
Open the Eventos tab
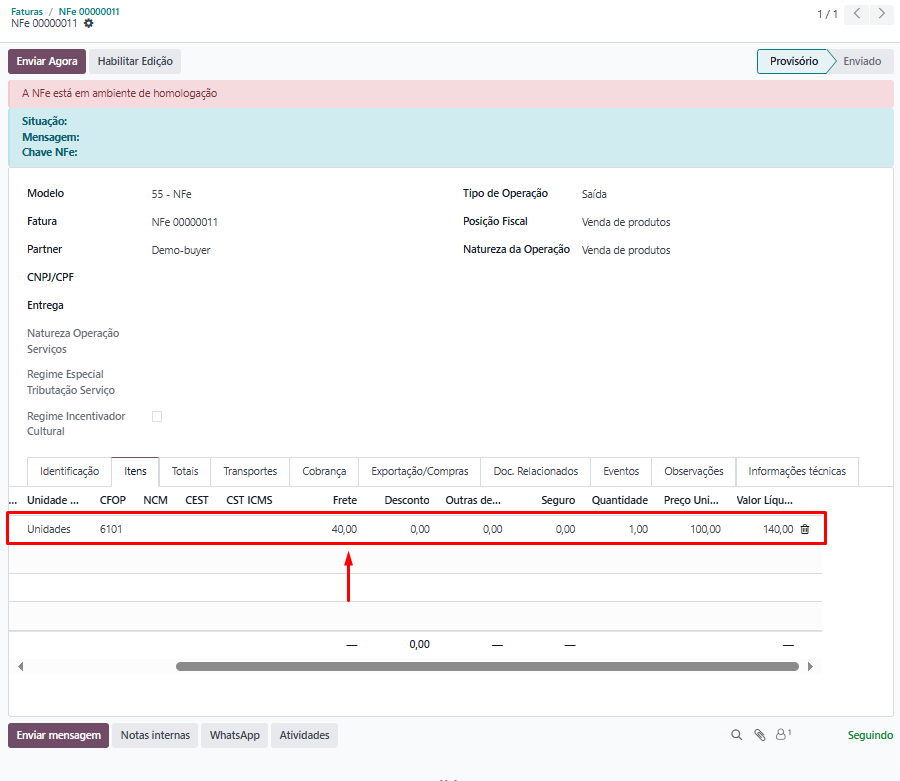[x=621, y=471]
